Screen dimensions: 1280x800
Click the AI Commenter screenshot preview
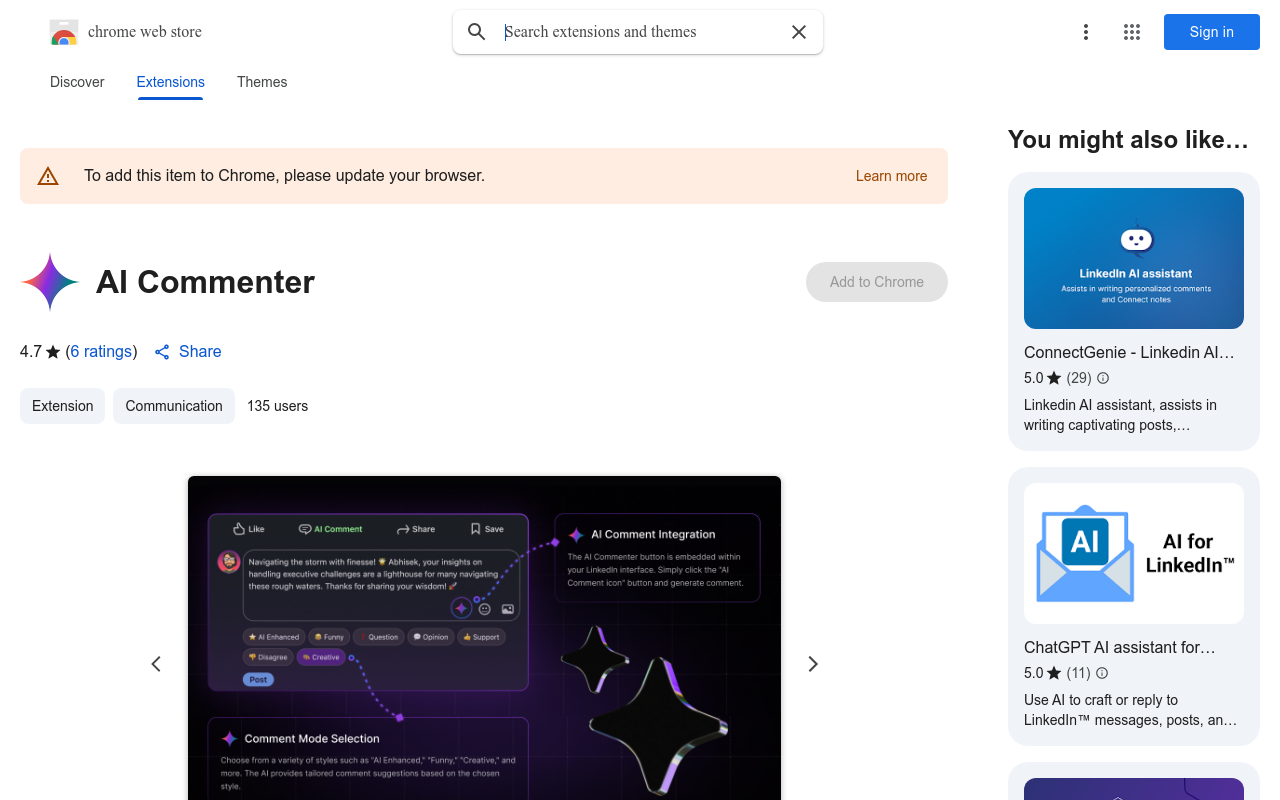click(484, 638)
